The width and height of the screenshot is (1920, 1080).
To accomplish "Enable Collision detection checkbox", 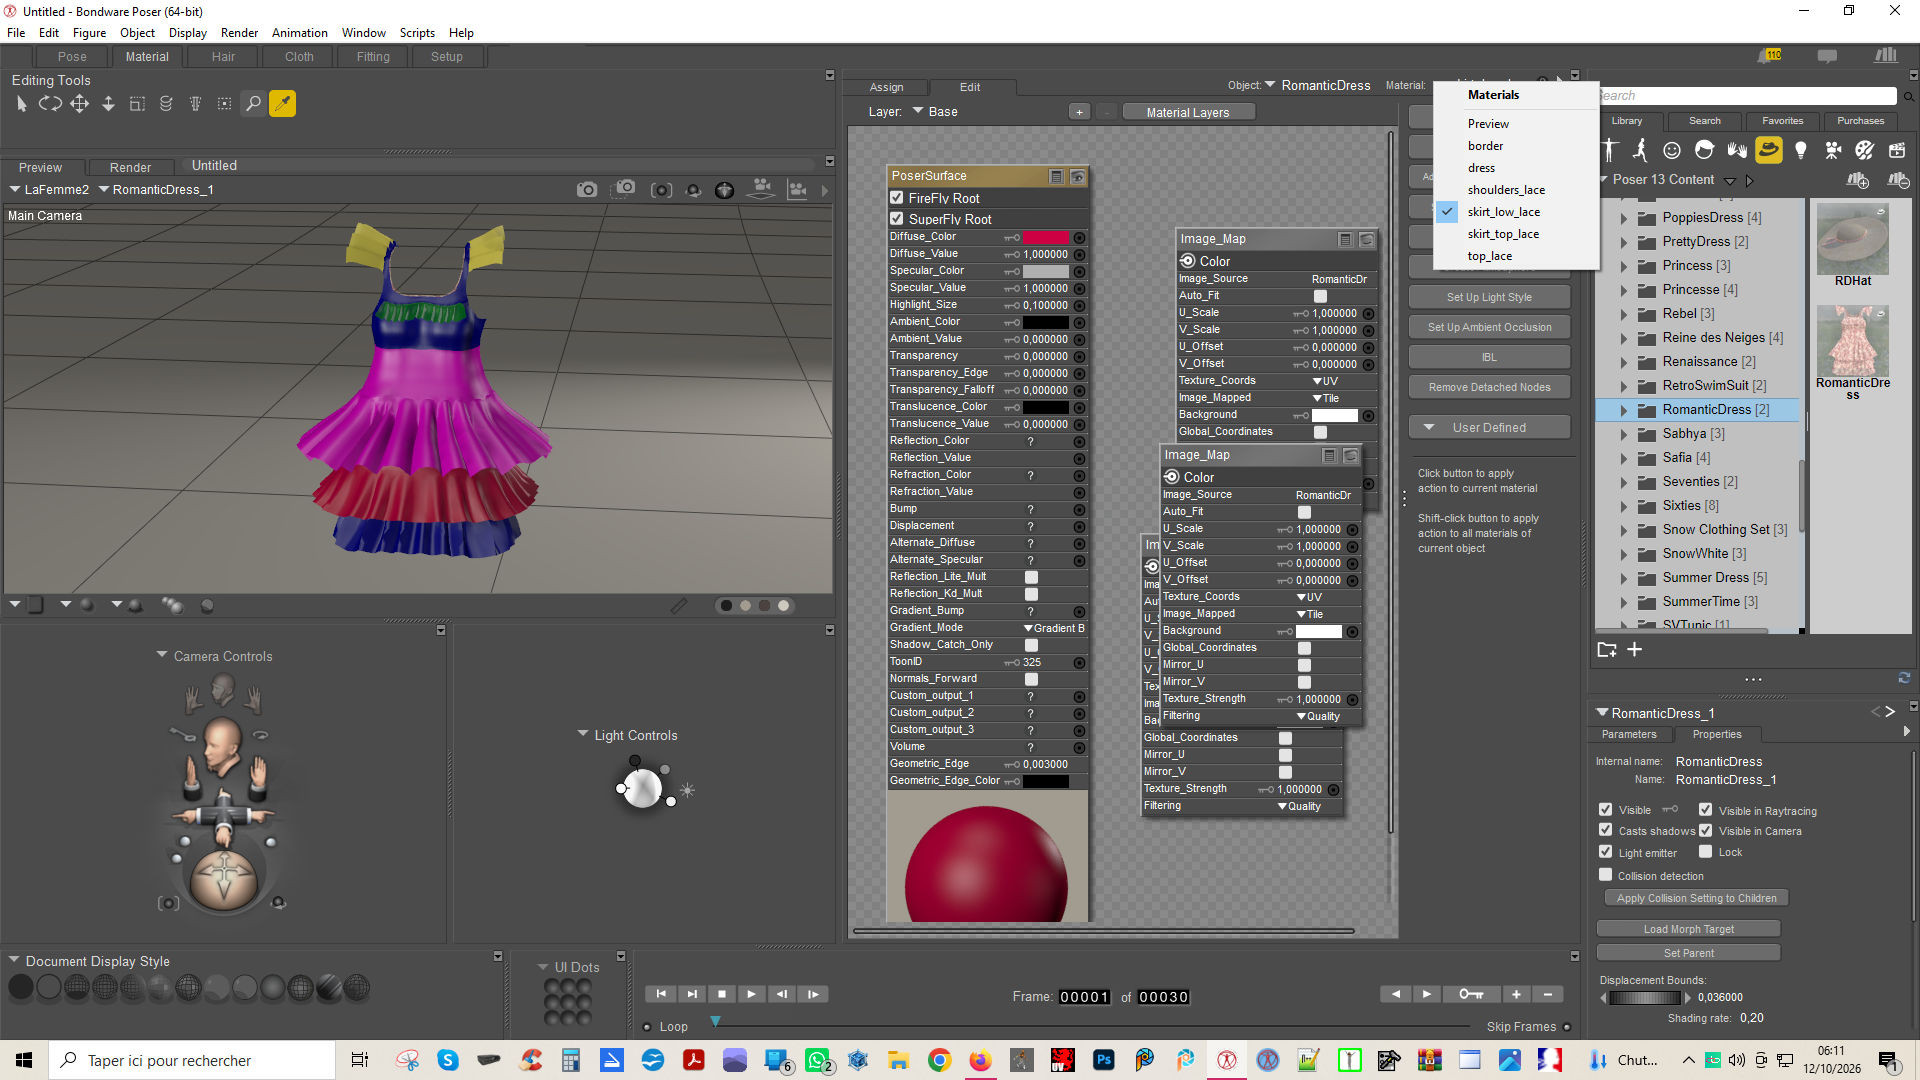I will tap(1605, 876).
